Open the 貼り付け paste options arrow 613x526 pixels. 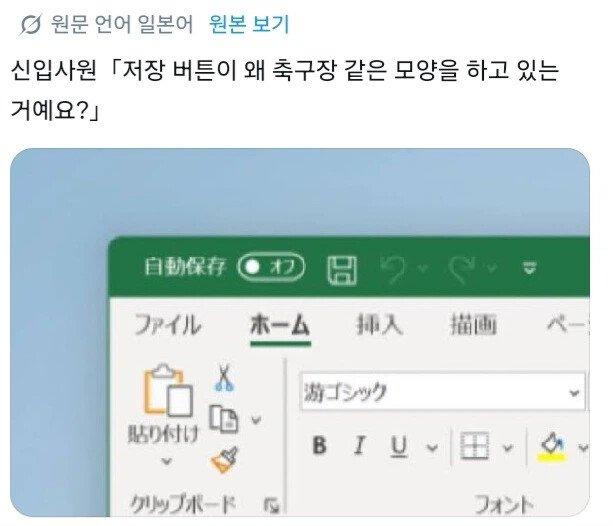click(167, 461)
